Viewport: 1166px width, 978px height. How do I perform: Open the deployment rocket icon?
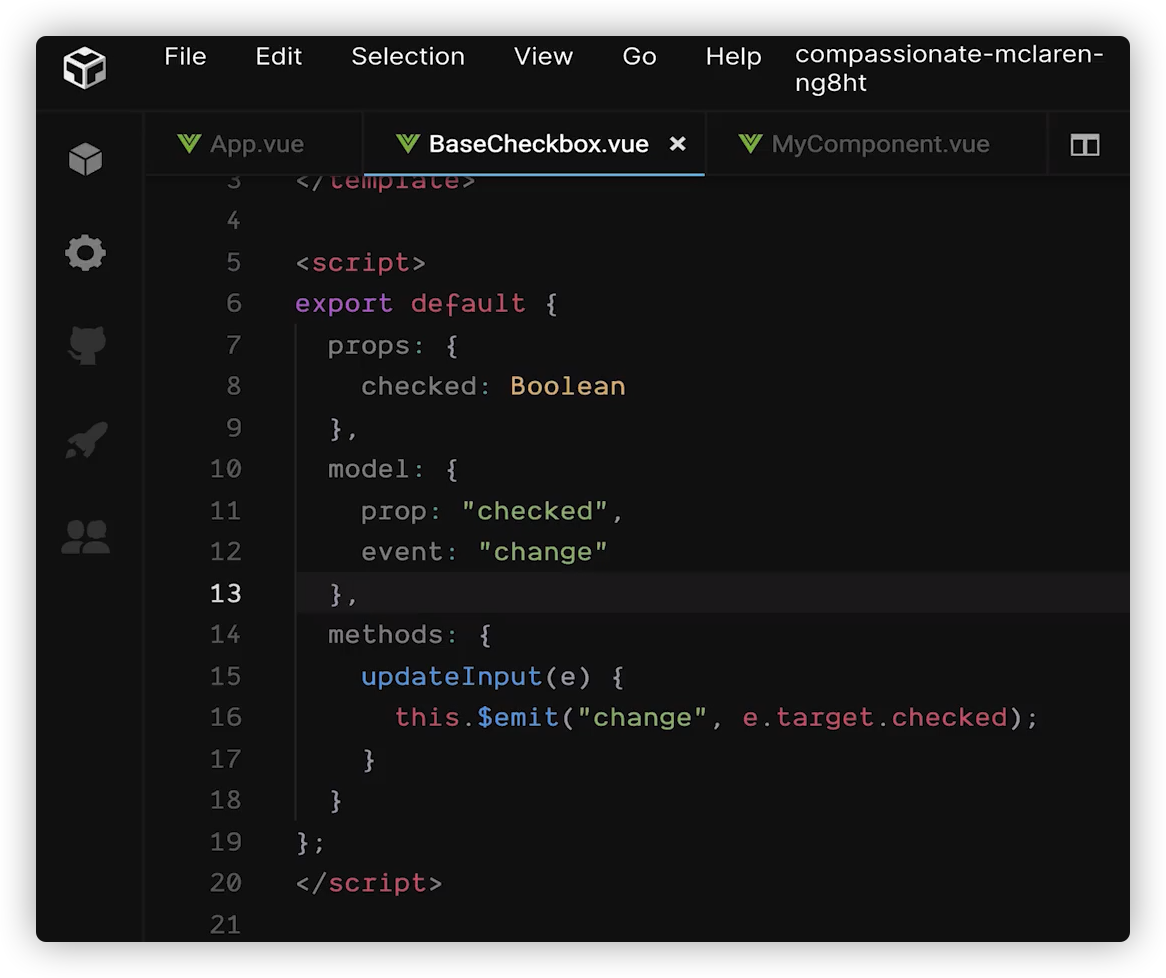pos(87,440)
